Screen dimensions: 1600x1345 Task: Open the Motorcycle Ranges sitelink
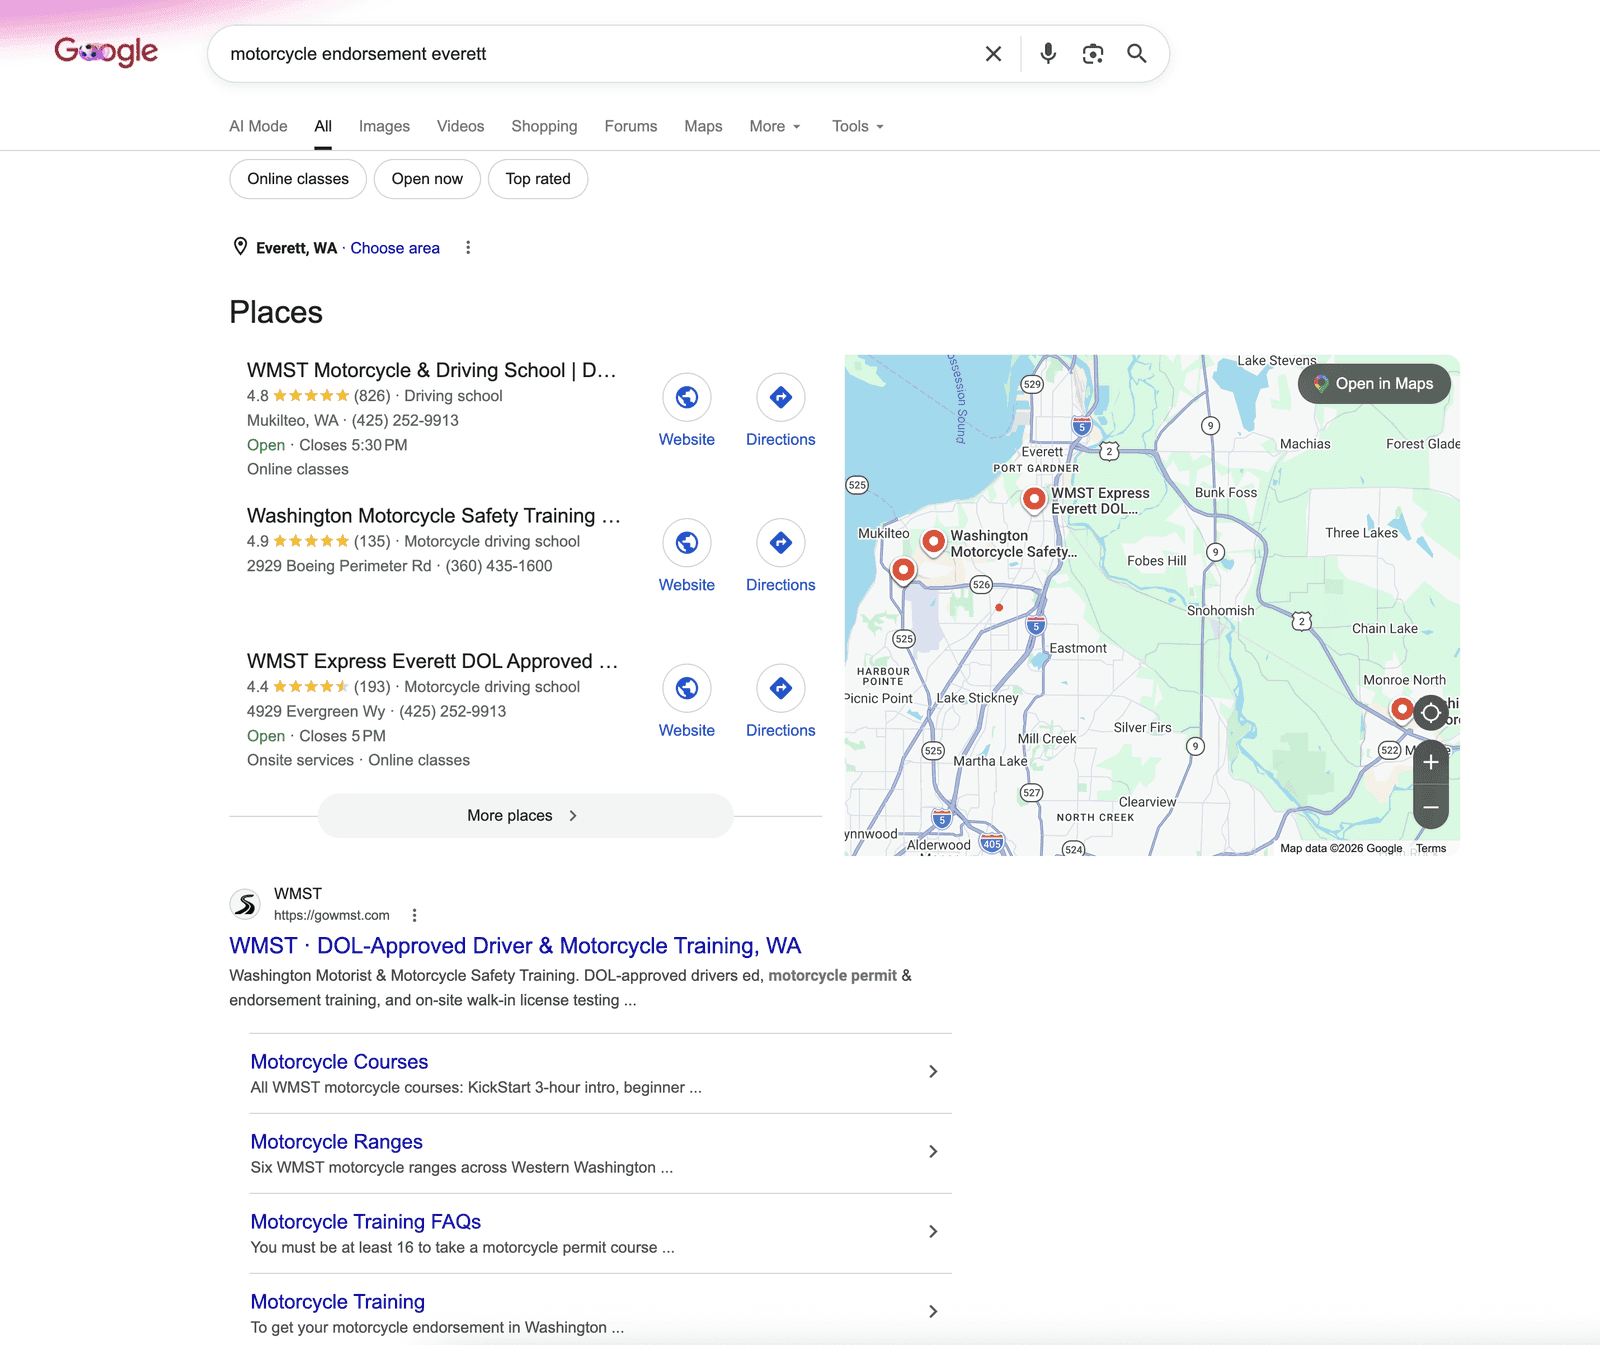[336, 1142]
